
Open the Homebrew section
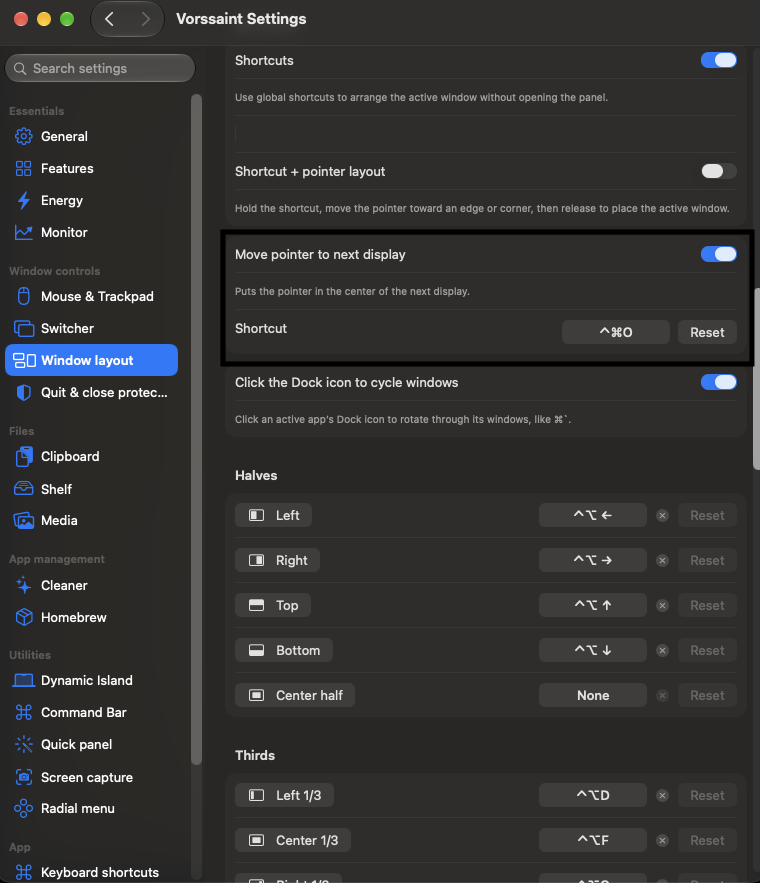click(91, 617)
